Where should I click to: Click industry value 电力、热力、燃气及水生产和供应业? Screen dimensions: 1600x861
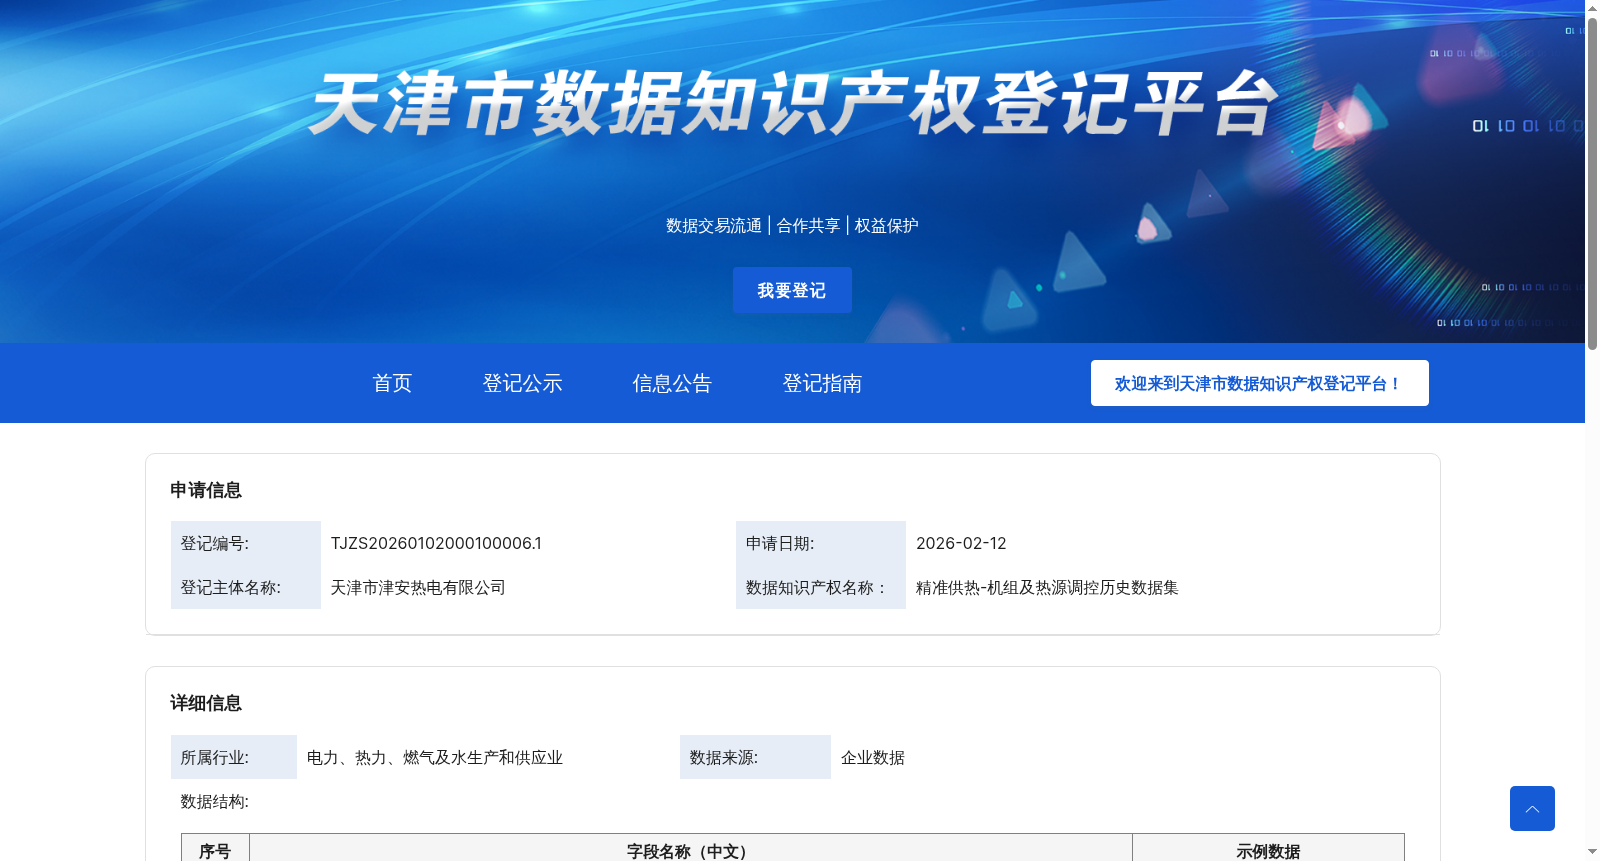435,757
